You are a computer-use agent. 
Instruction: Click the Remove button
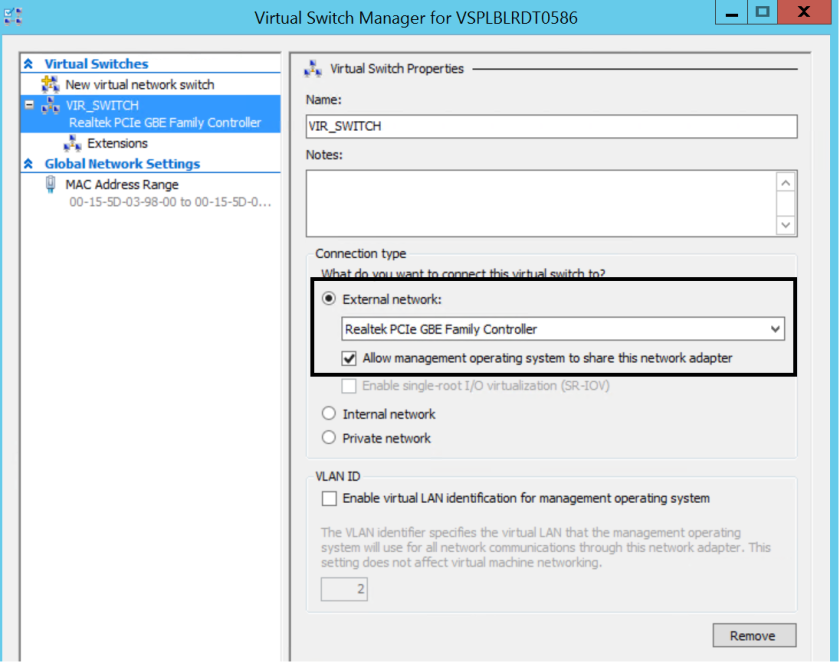tap(754, 635)
